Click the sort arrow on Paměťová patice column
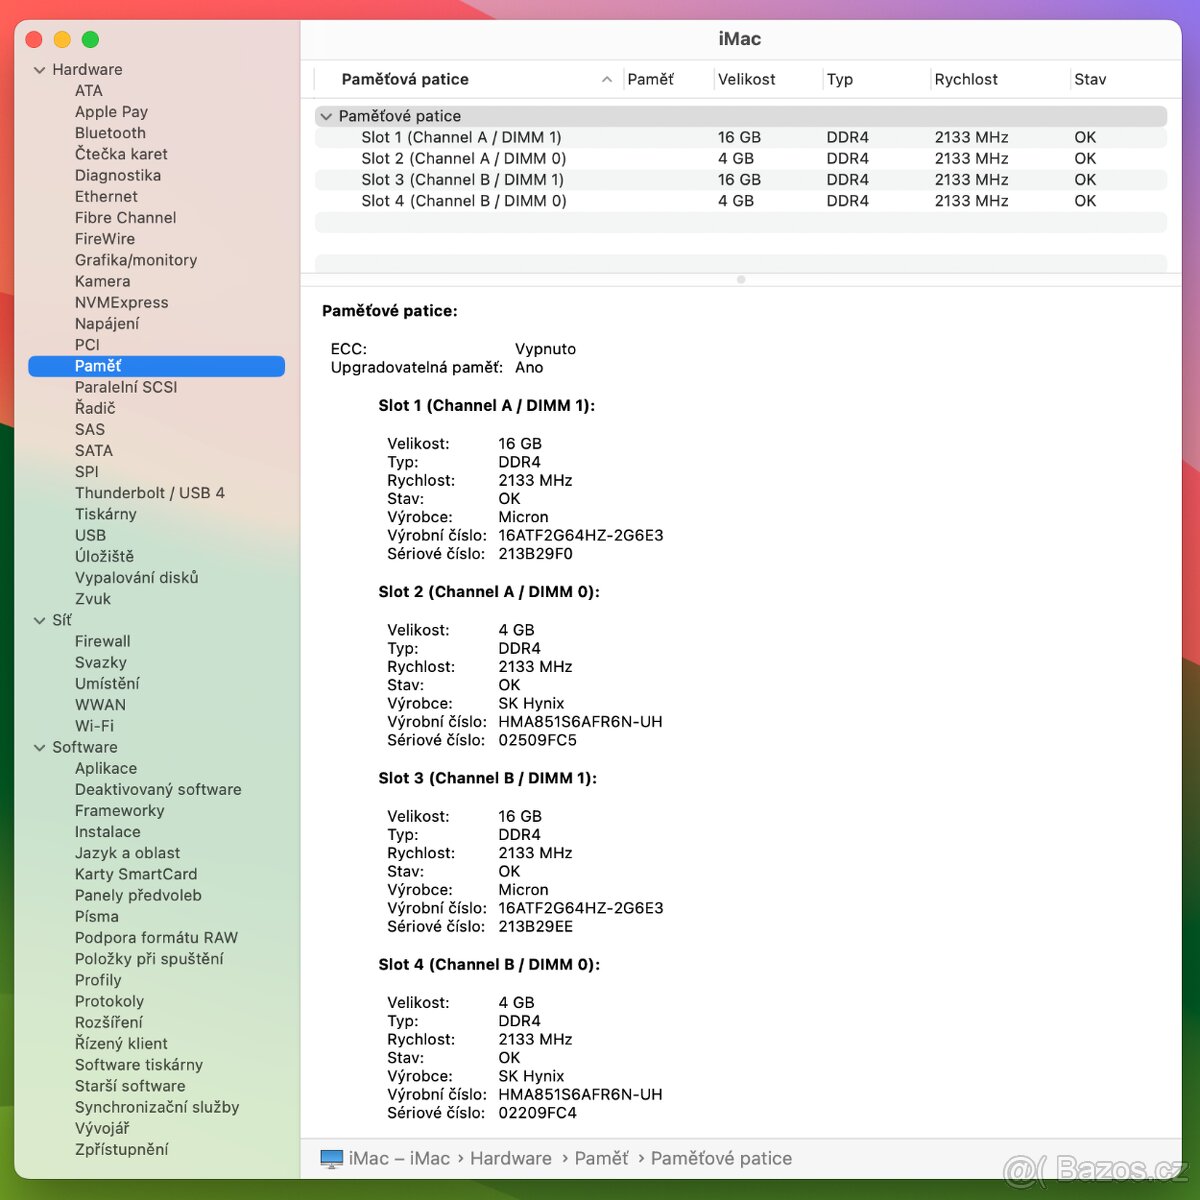 pyautogui.click(x=607, y=78)
